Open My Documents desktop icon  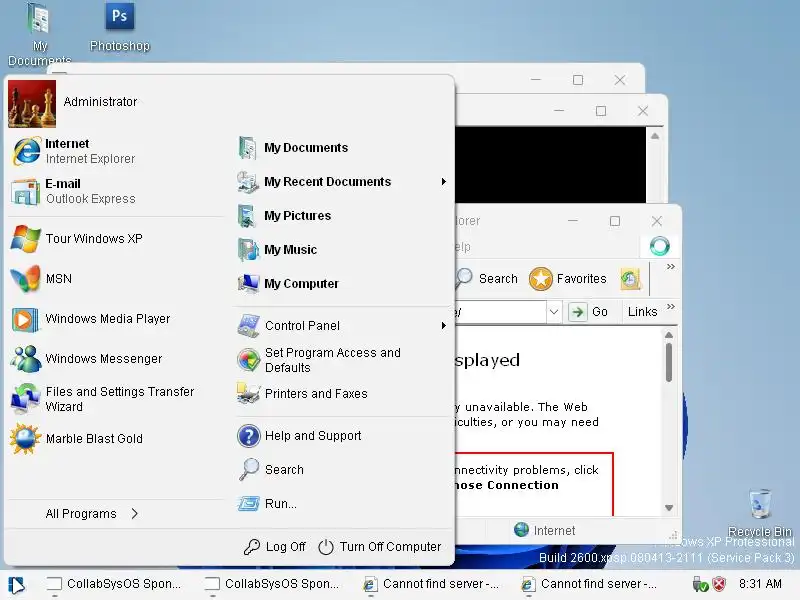(39, 34)
